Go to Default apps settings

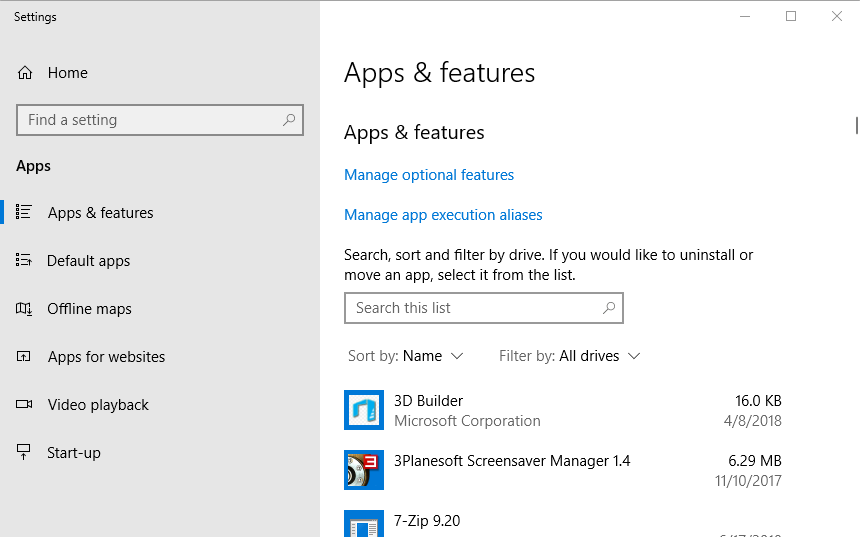(160, 261)
